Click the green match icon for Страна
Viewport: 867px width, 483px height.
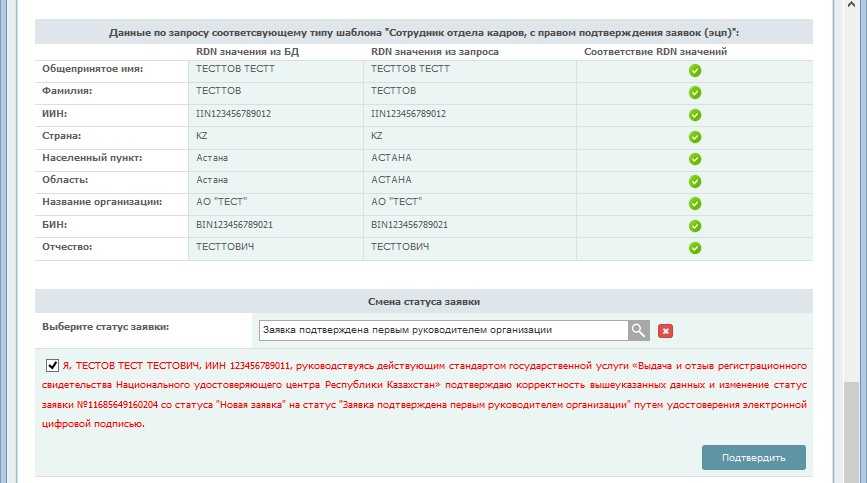[x=694, y=137]
